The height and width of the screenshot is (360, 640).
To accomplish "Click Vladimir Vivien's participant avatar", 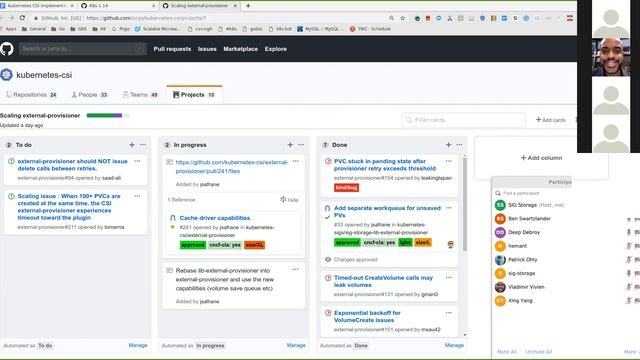I will coord(500,287).
